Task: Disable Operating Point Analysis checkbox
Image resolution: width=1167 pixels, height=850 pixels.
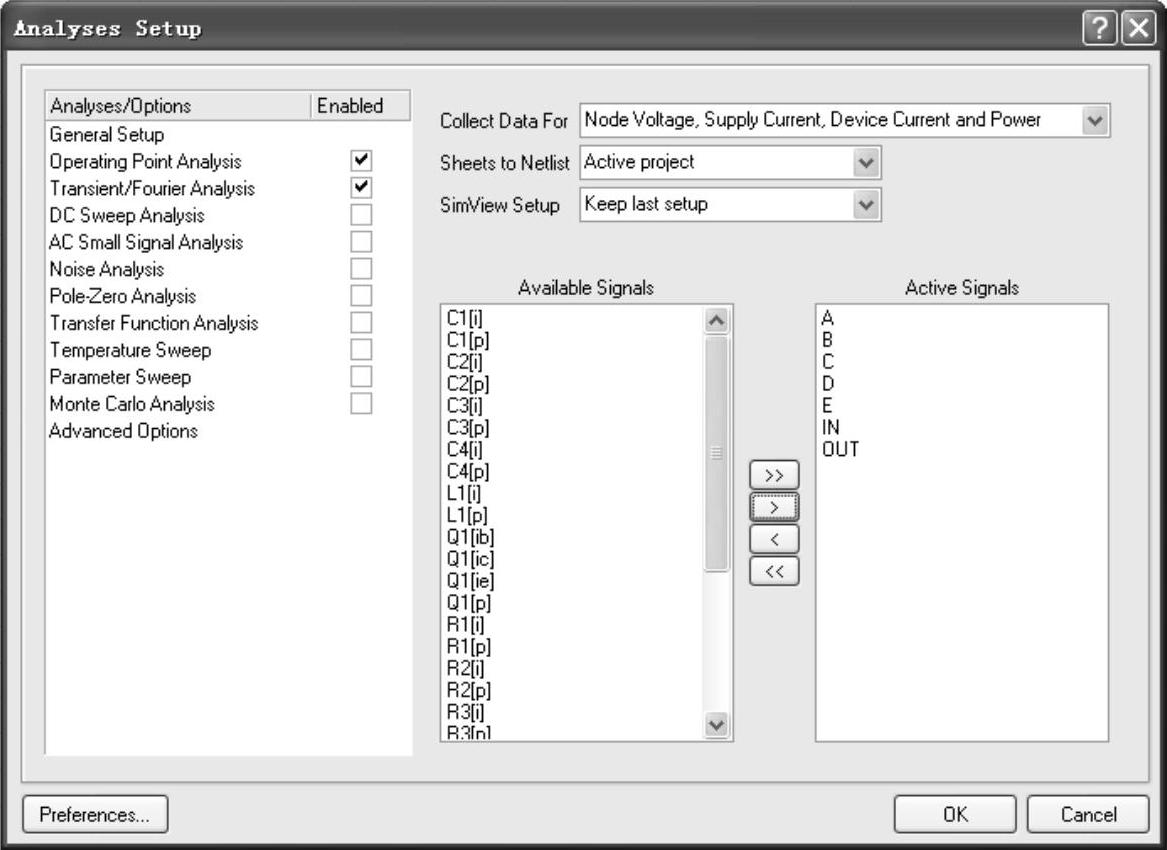Action: [x=361, y=160]
